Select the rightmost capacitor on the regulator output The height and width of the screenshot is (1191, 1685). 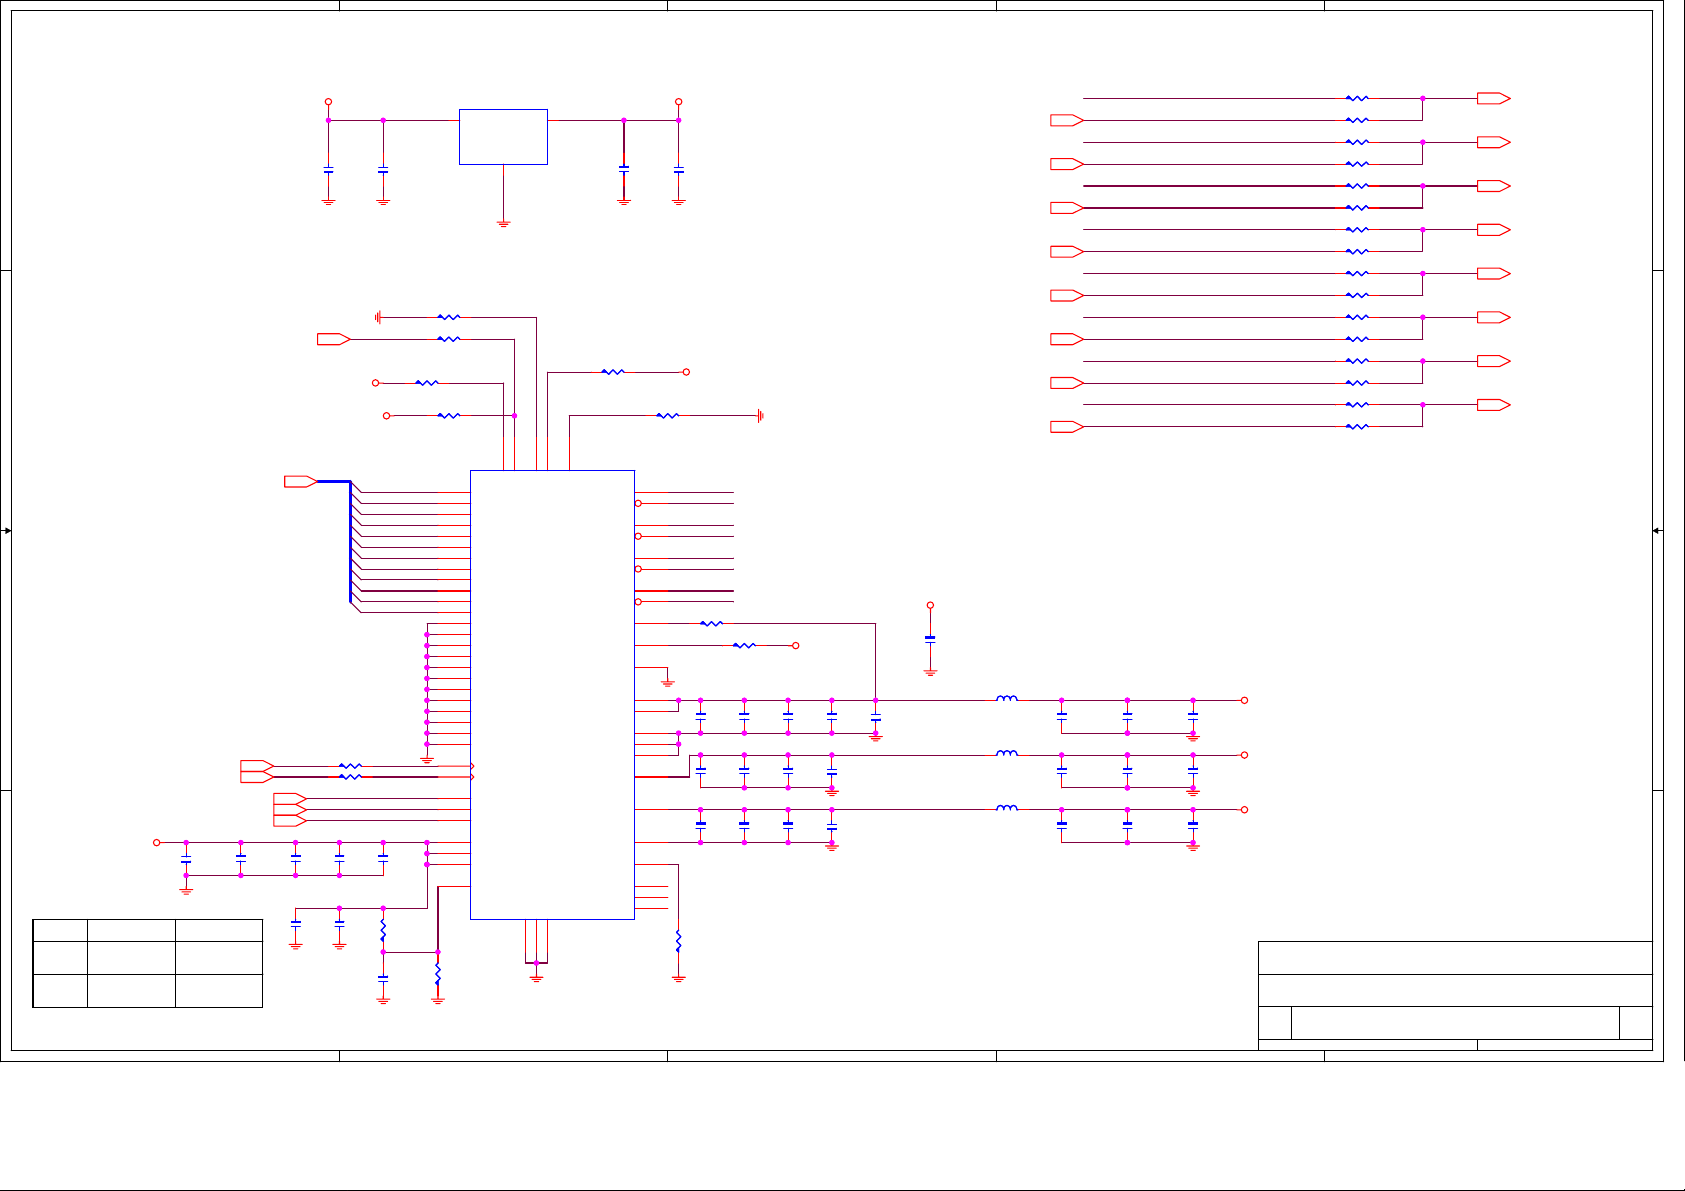(678, 171)
